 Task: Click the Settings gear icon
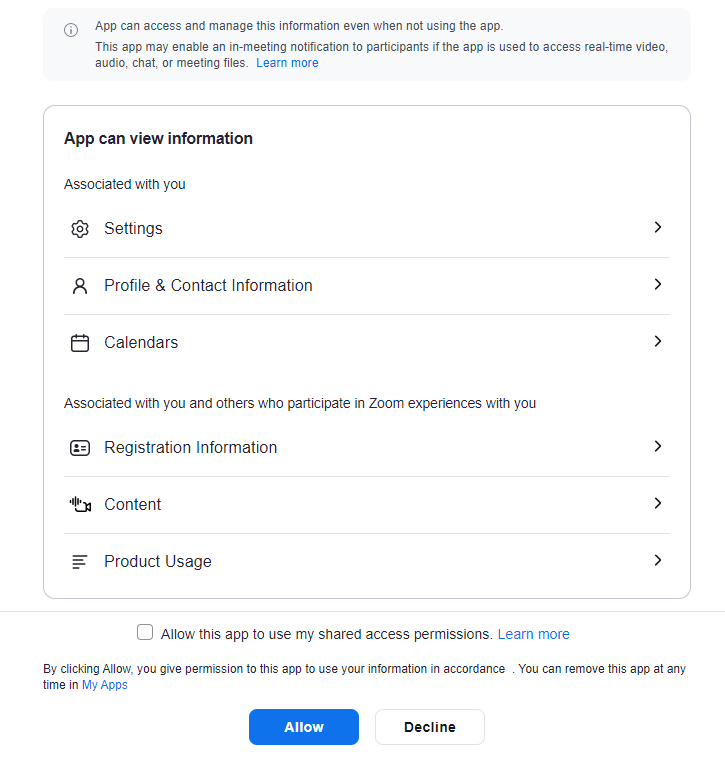point(80,229)
